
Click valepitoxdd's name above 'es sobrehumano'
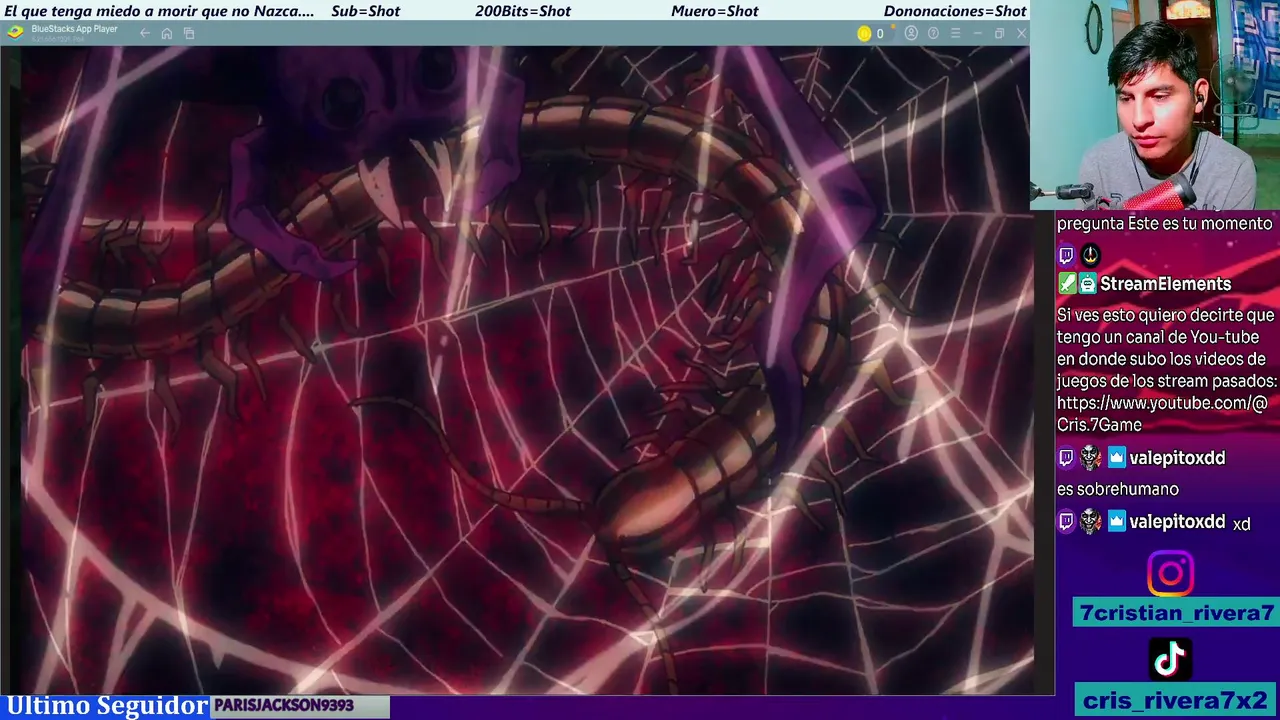1177,458
